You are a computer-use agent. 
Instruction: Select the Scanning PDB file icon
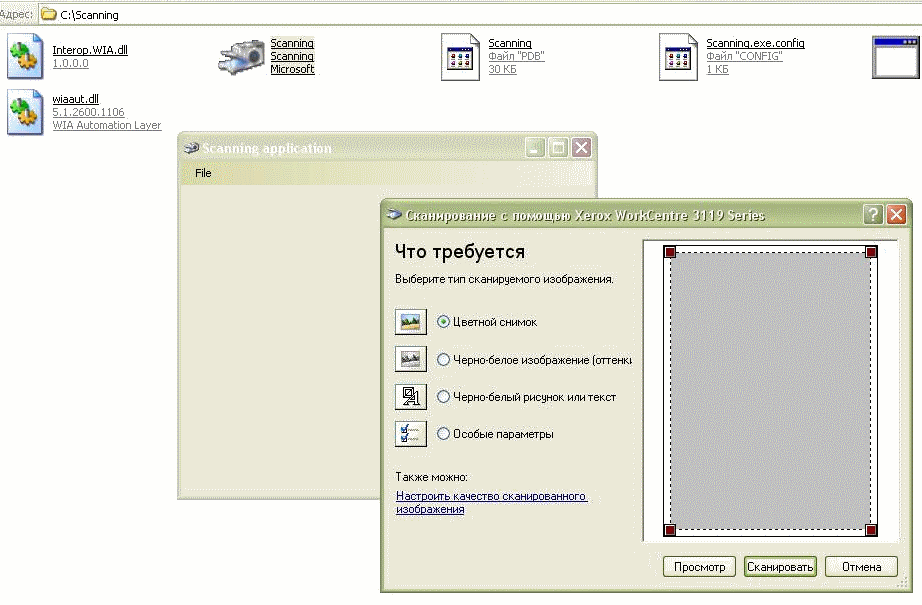coord(460,56)
